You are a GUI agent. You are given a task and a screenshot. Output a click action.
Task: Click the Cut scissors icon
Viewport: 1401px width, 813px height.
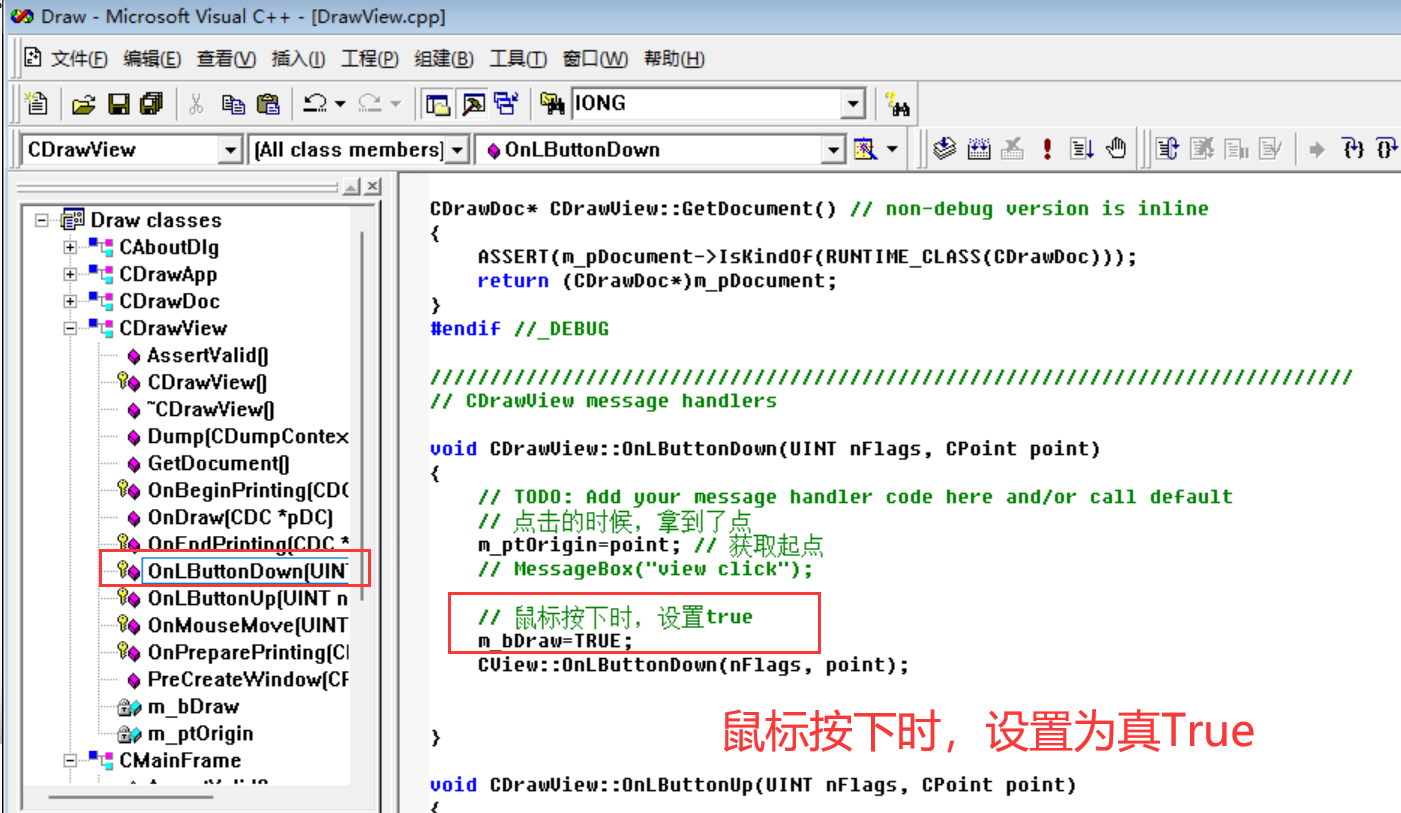pos(196,103)
